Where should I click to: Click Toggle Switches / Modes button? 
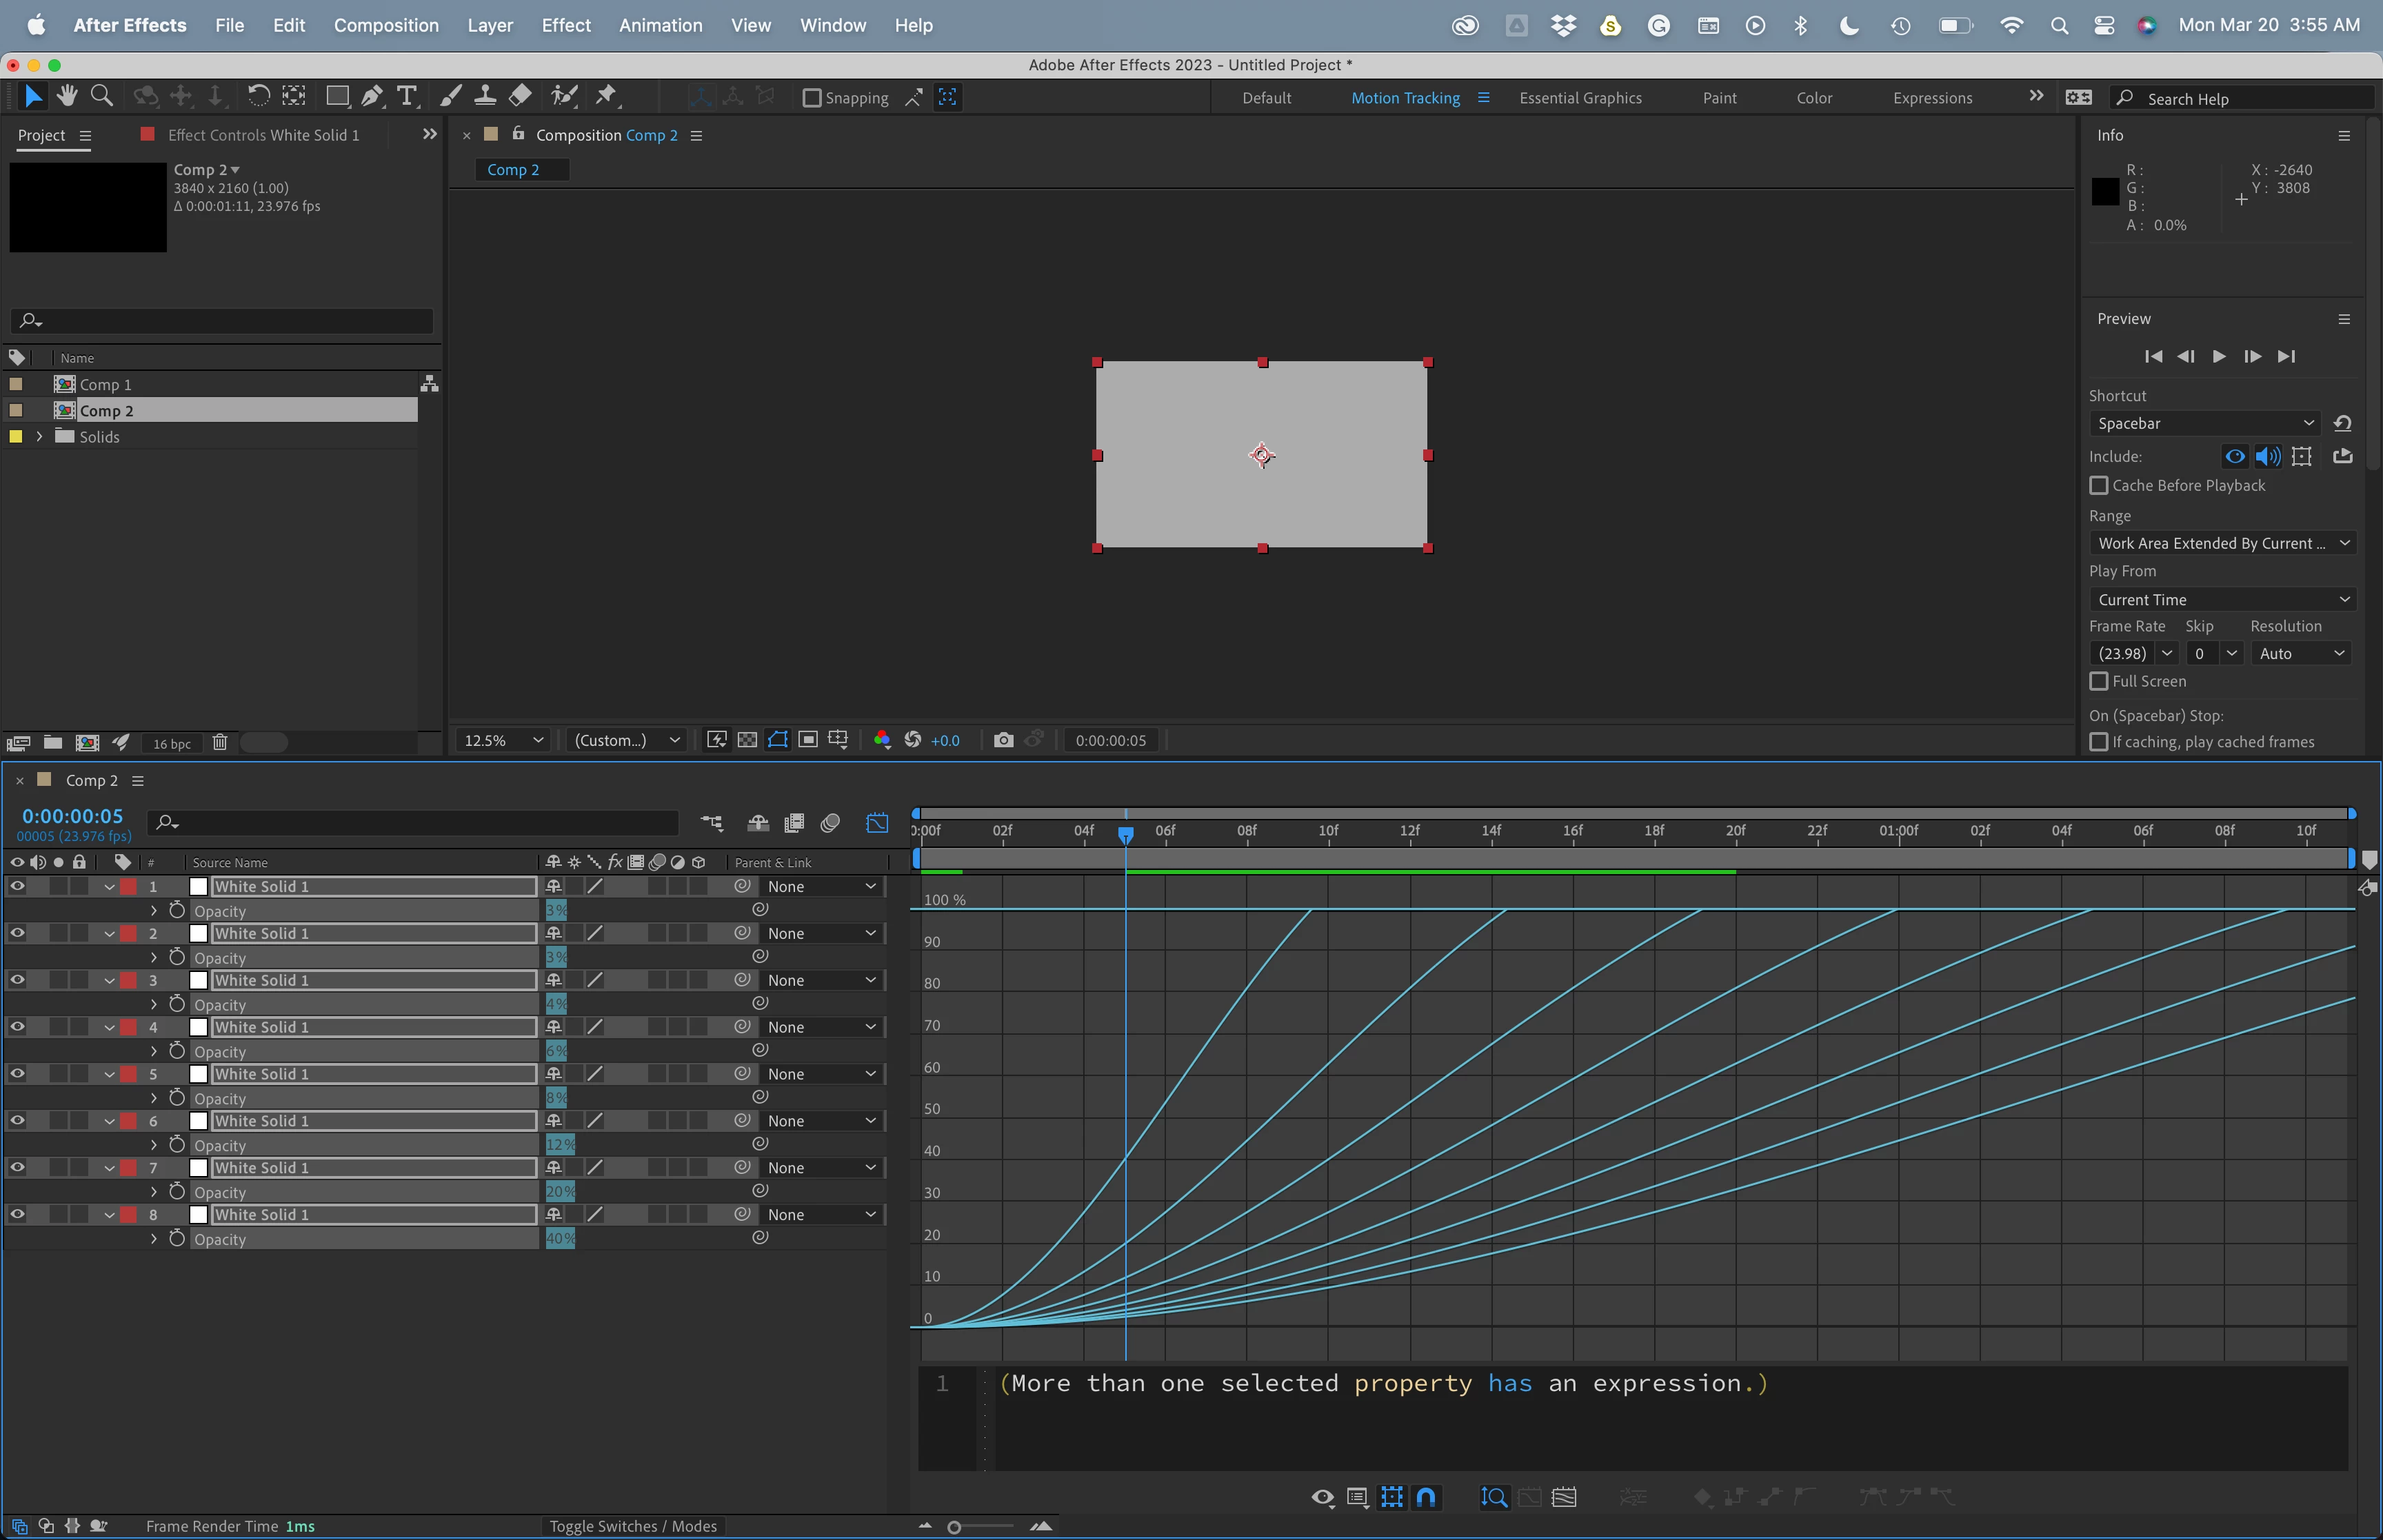tap(633, 1526)
